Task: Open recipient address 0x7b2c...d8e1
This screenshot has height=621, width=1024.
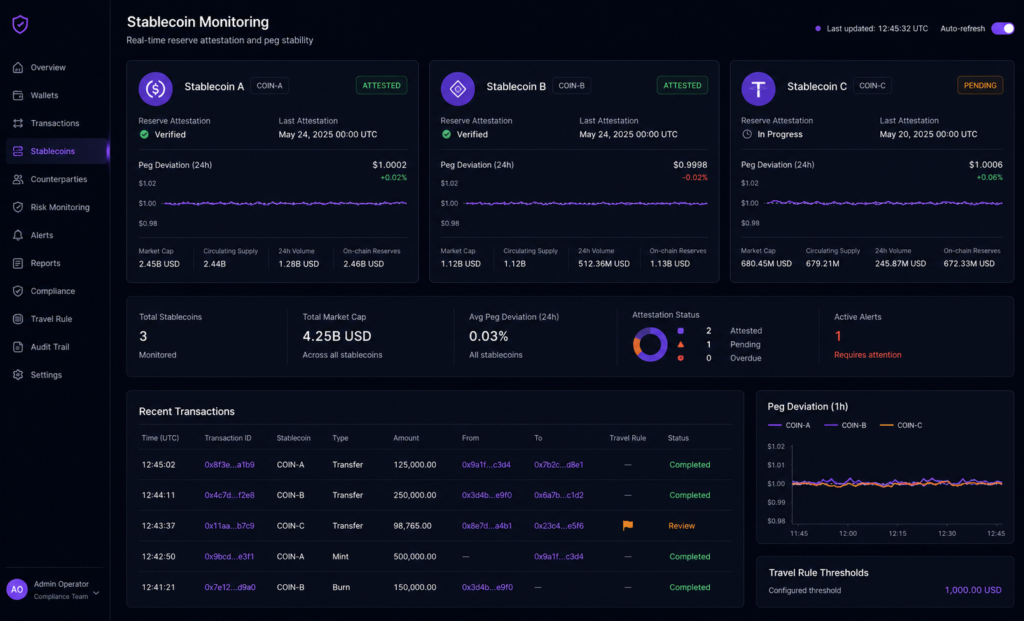Action: pyautogui.click(x=558, y=465)
